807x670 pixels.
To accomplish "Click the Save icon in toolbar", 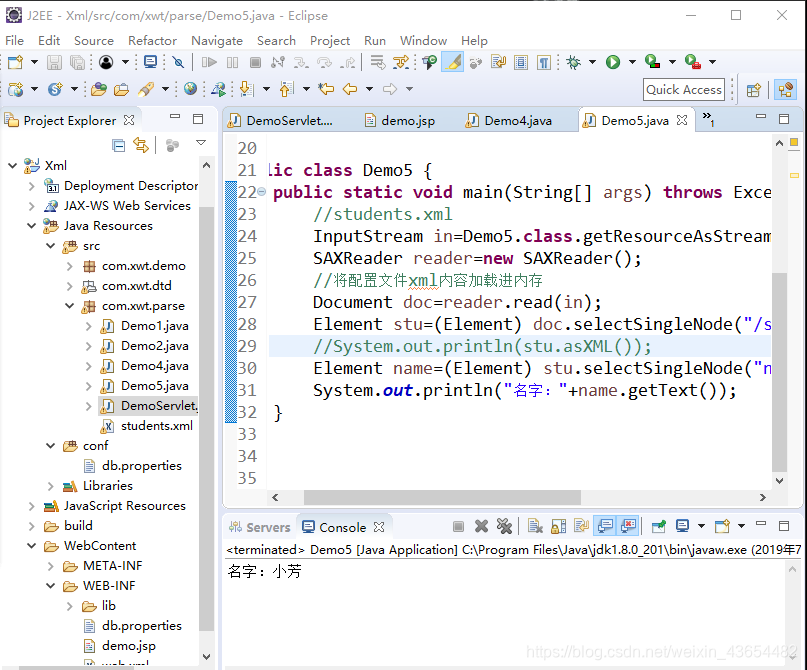I will pyautogui.click(x=54, y=62).
